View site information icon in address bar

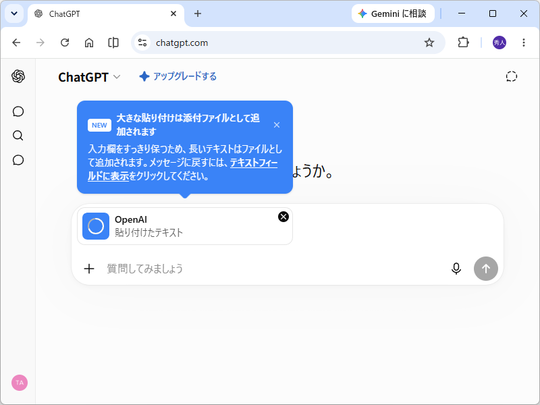142,43
